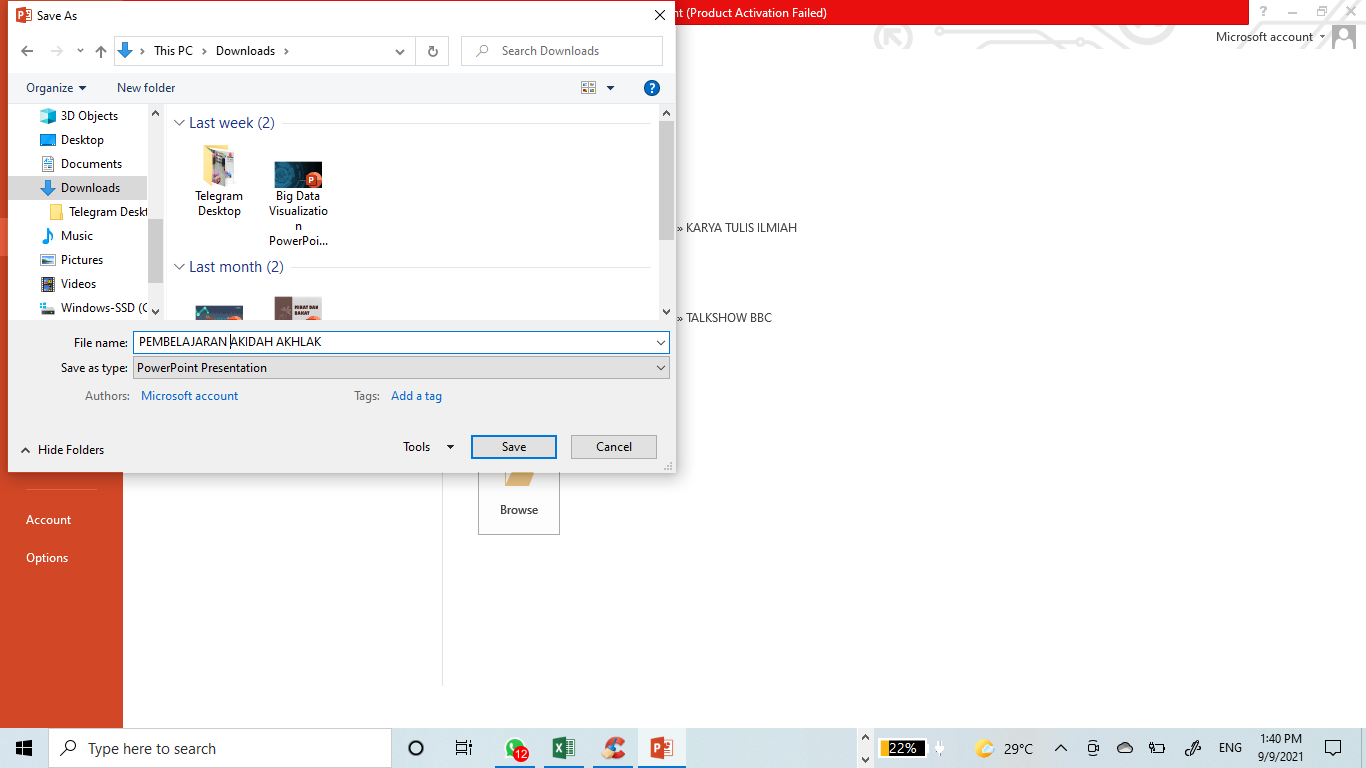Click the Task View taskbar icon
Viewport: 1366px width, 768px height.
(464, 748)
